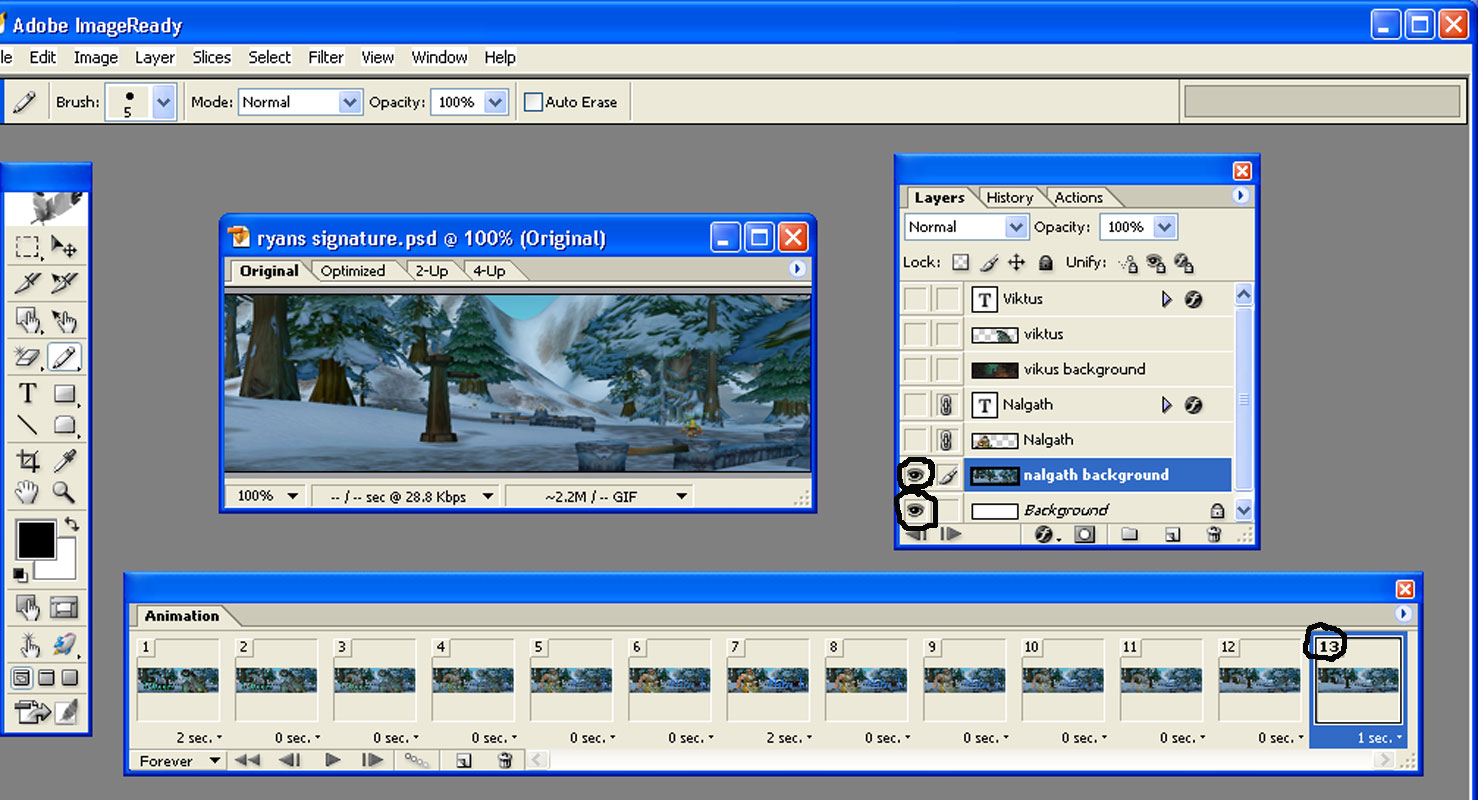Open the Slices menu

[x=212, y=57]
